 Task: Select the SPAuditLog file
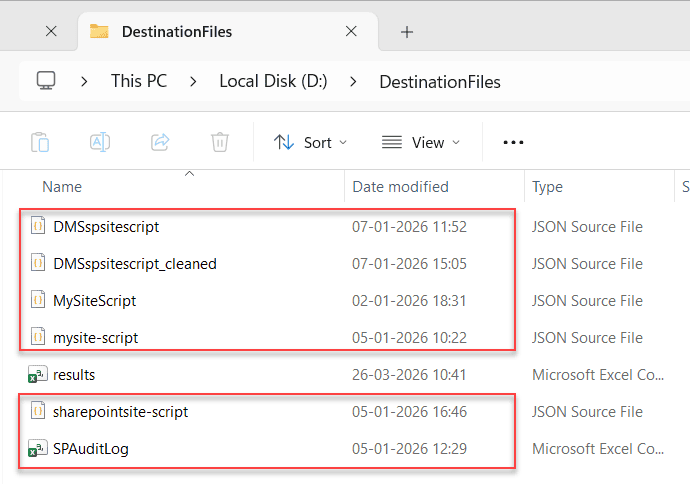(x=91, y=449)
